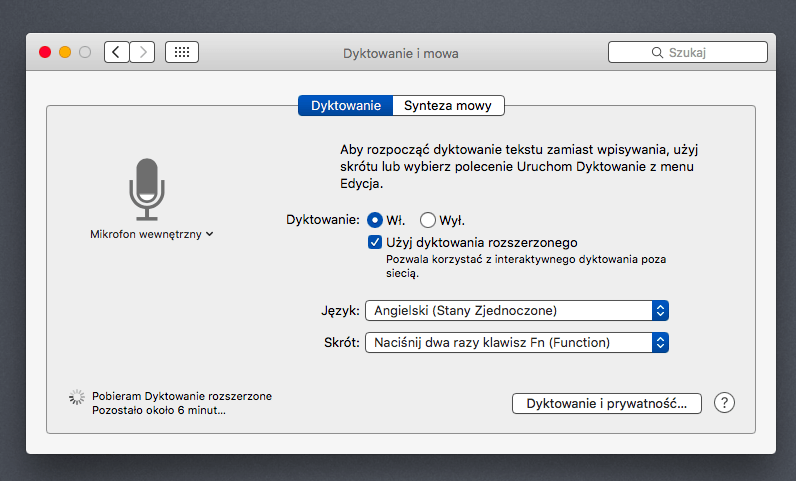The height and width of the screenshot is (481, 796).
Task: Click 'Aby rozpocząć dyktowanie tekstu' instructions text
Action: pyautogui.click(x=519, y=166)
